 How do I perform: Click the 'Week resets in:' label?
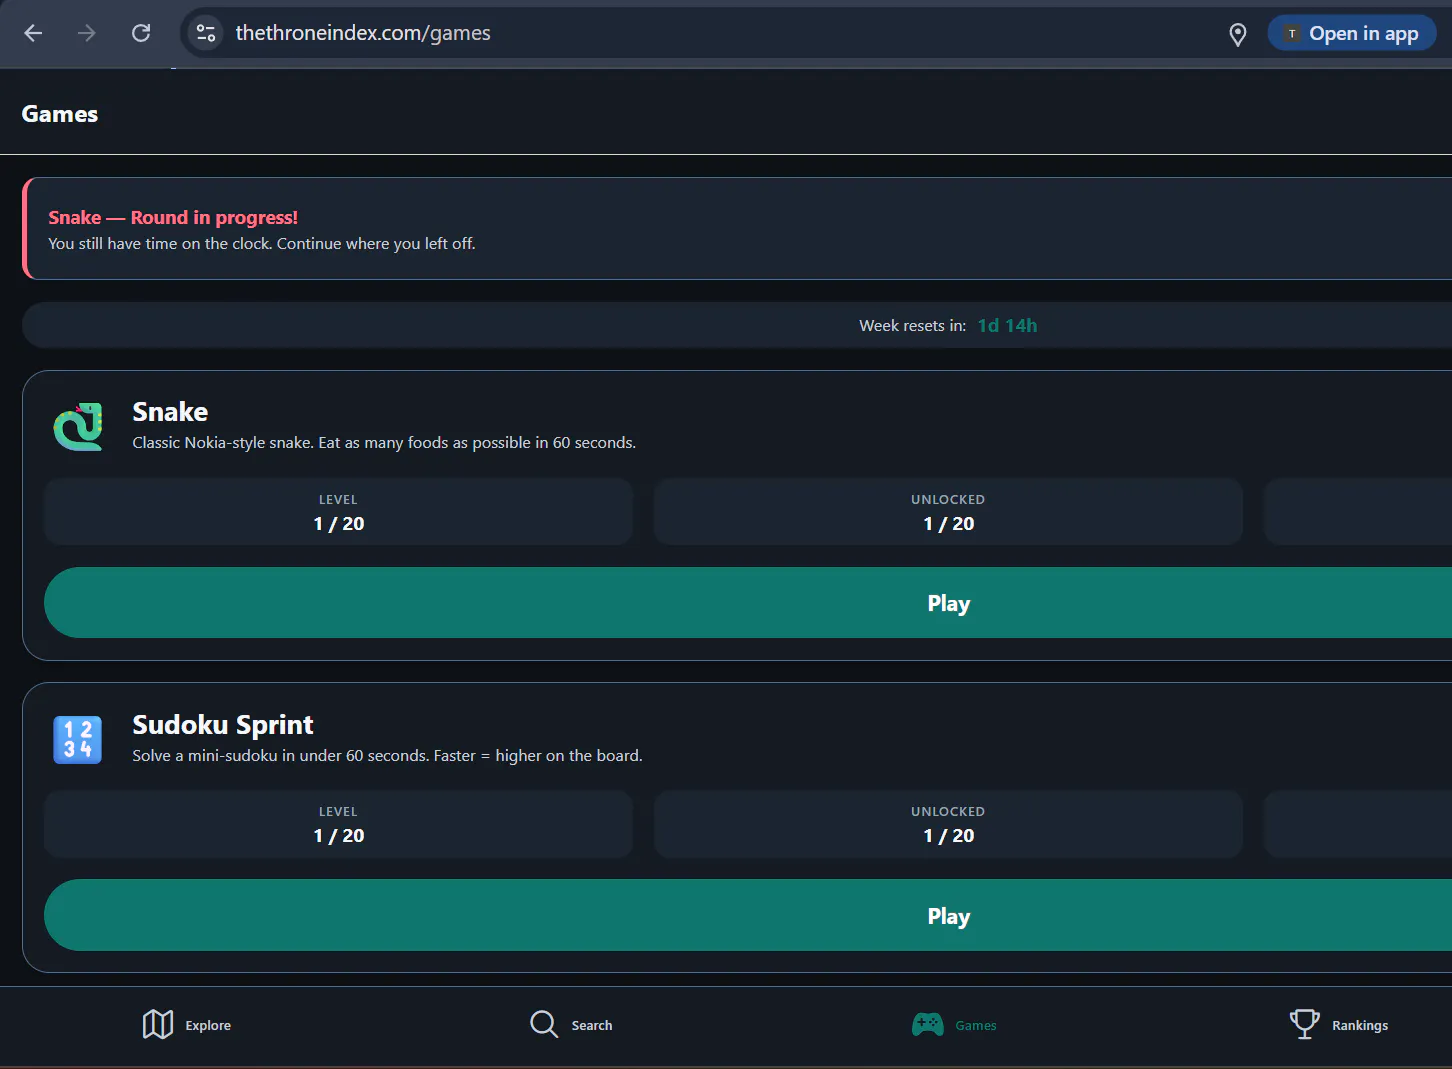pyautogui.click(x=913, y=326)
